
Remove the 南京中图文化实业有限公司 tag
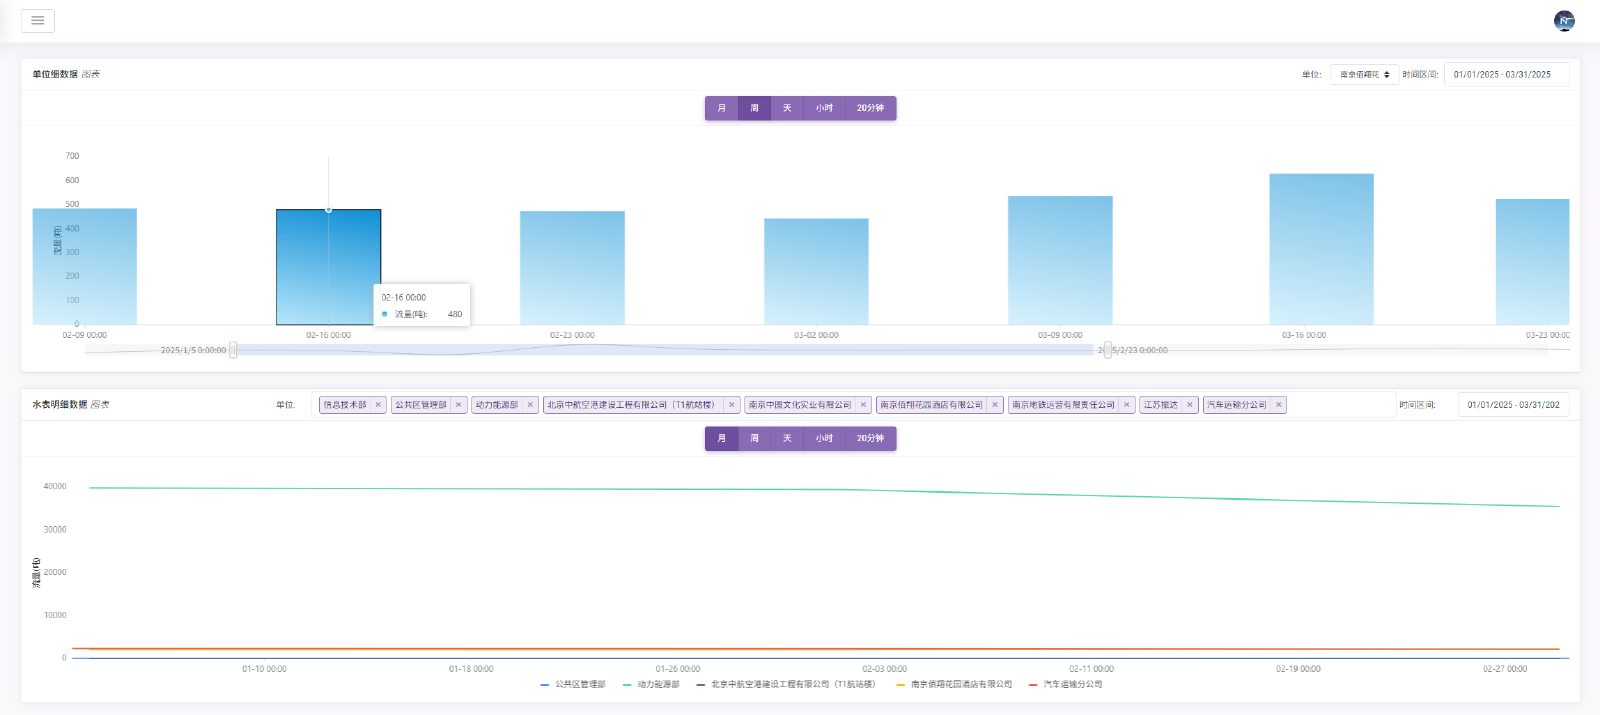[x=863, y=405]
